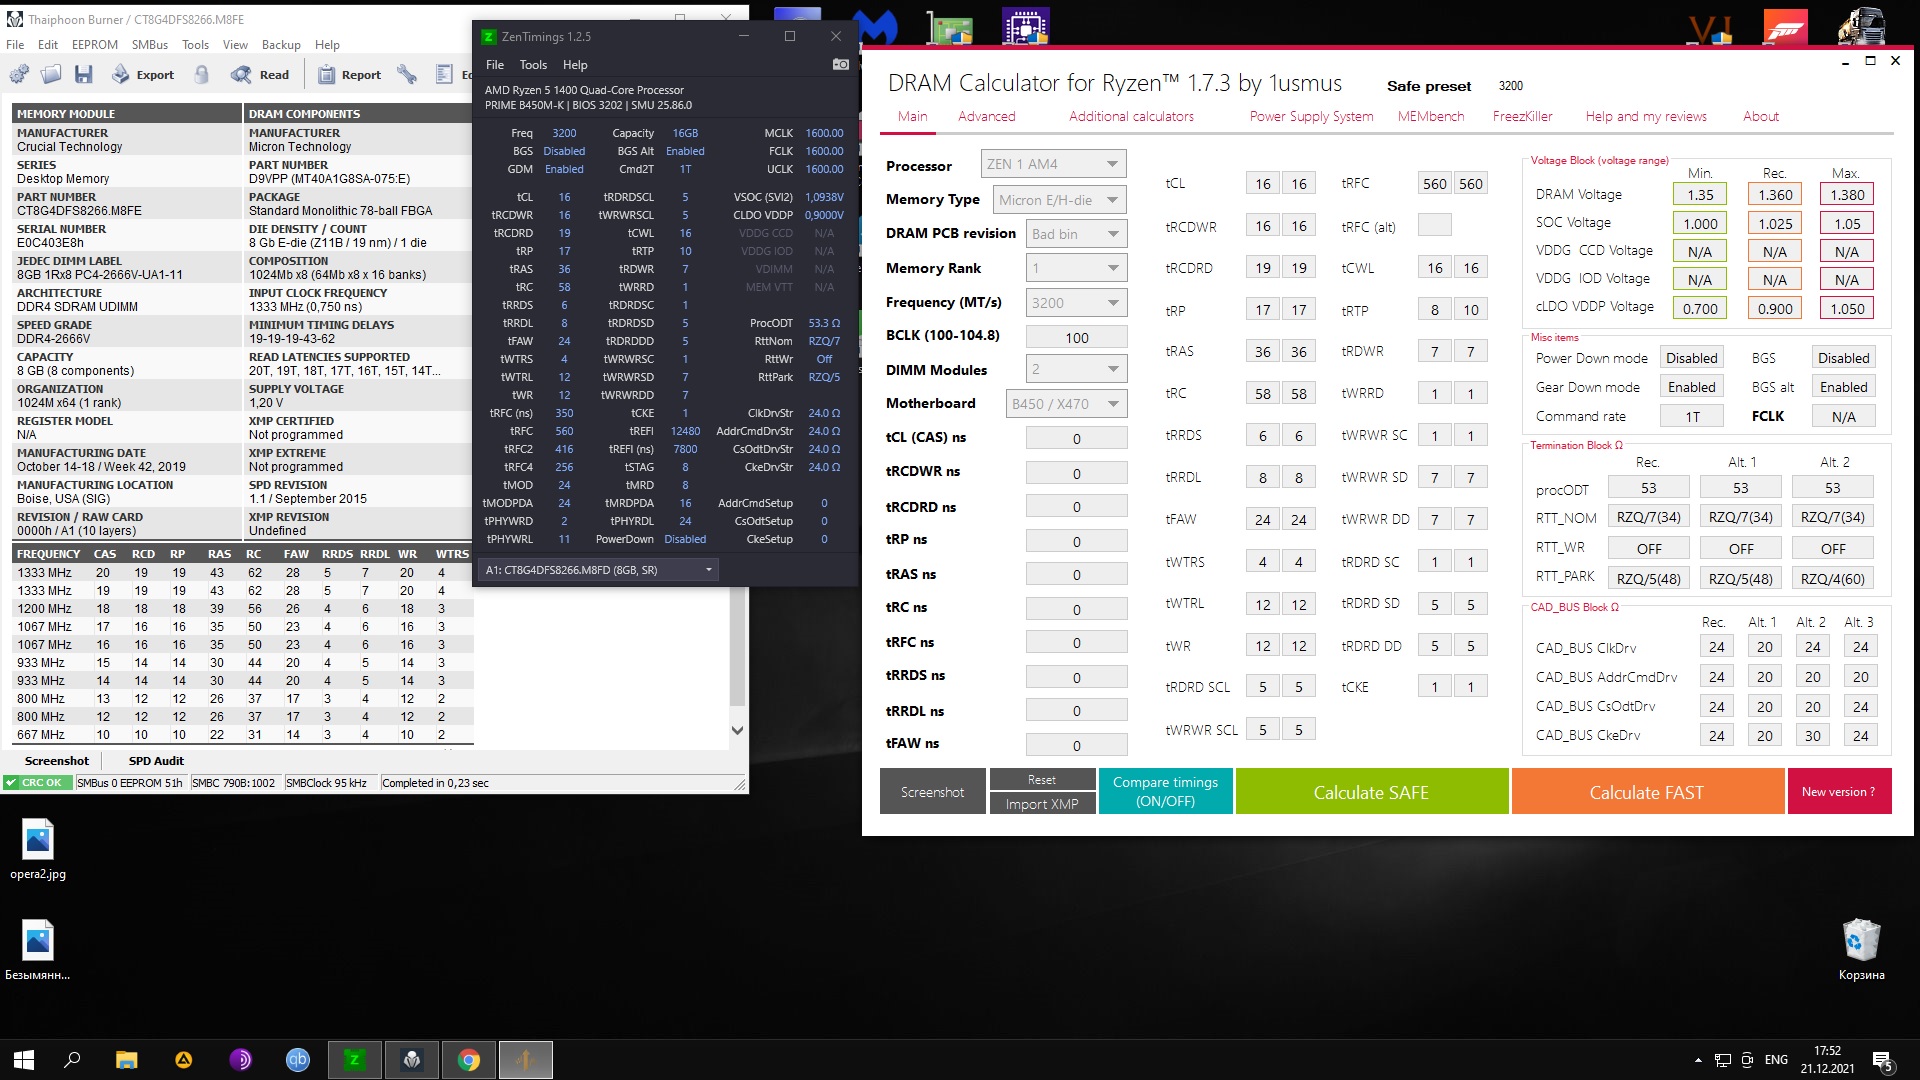Click the padlock icon in Thaiphoon toolbar
Screen dimensions: 1920x1080
(x=202, y=74)
